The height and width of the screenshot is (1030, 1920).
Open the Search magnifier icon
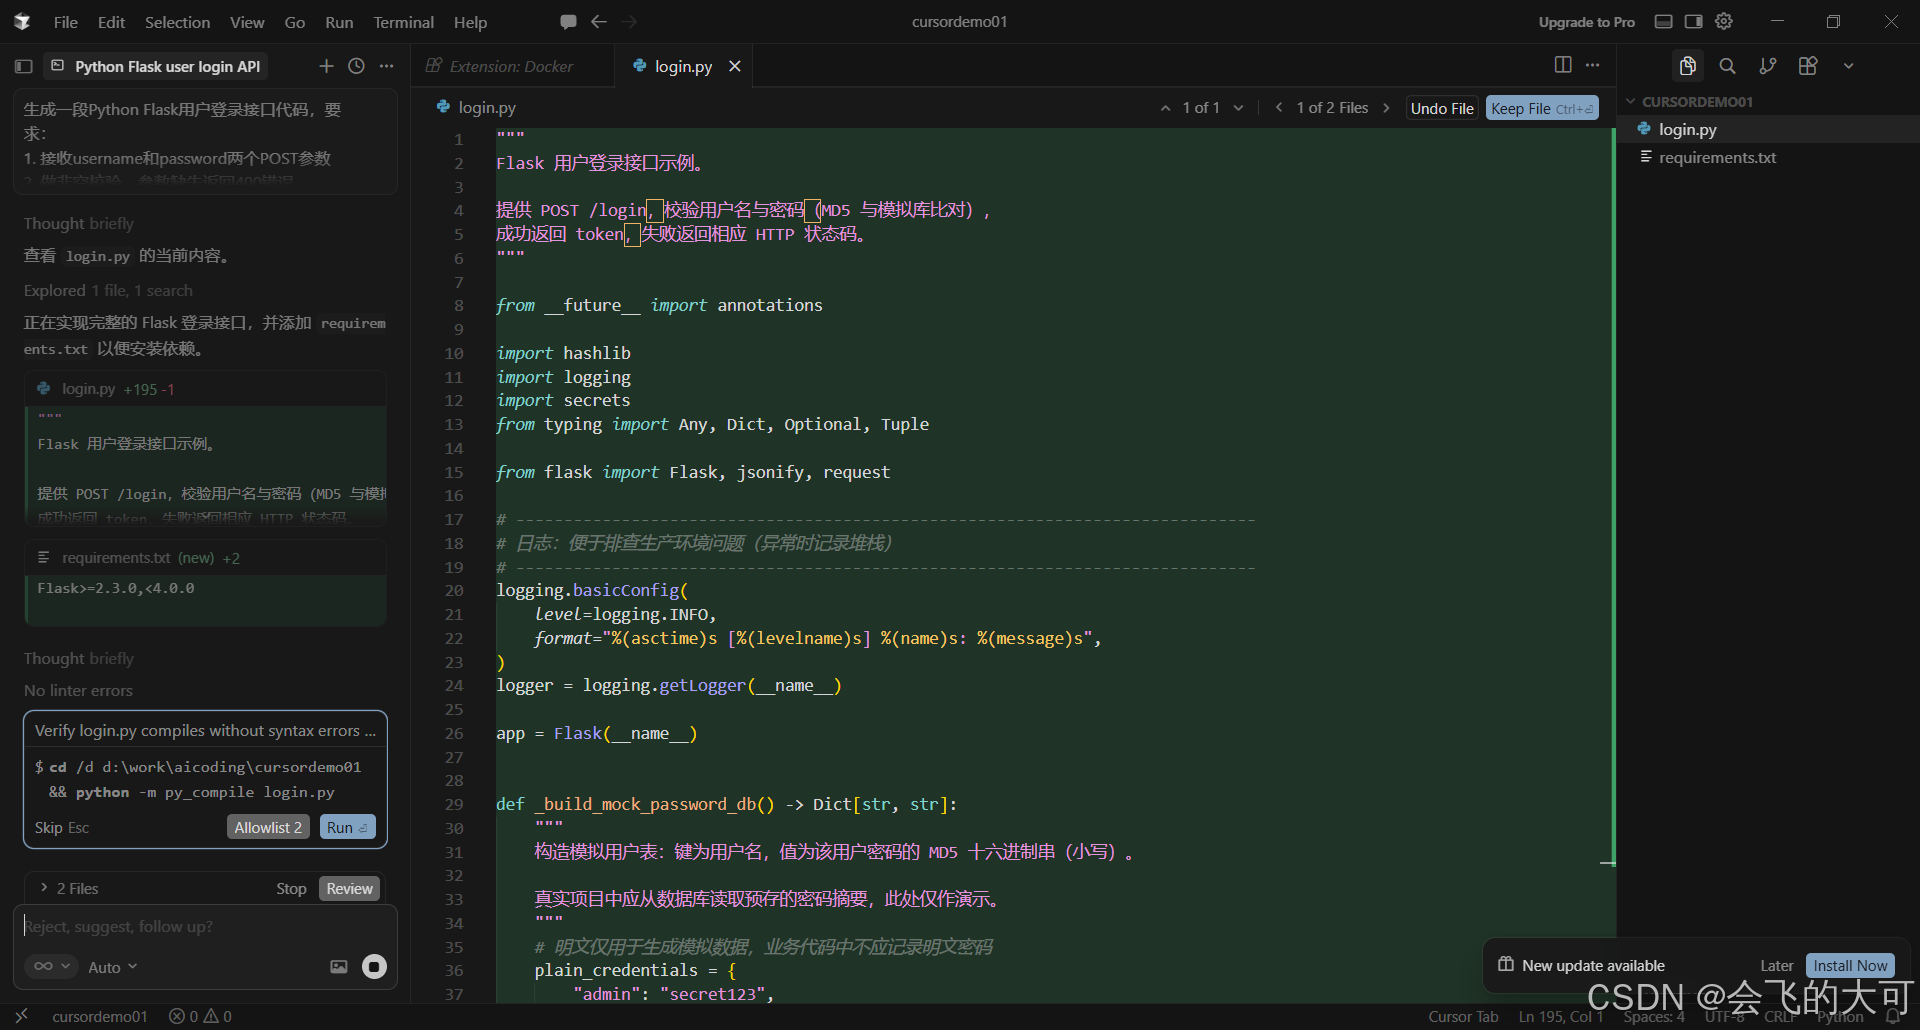(1727, 66)
